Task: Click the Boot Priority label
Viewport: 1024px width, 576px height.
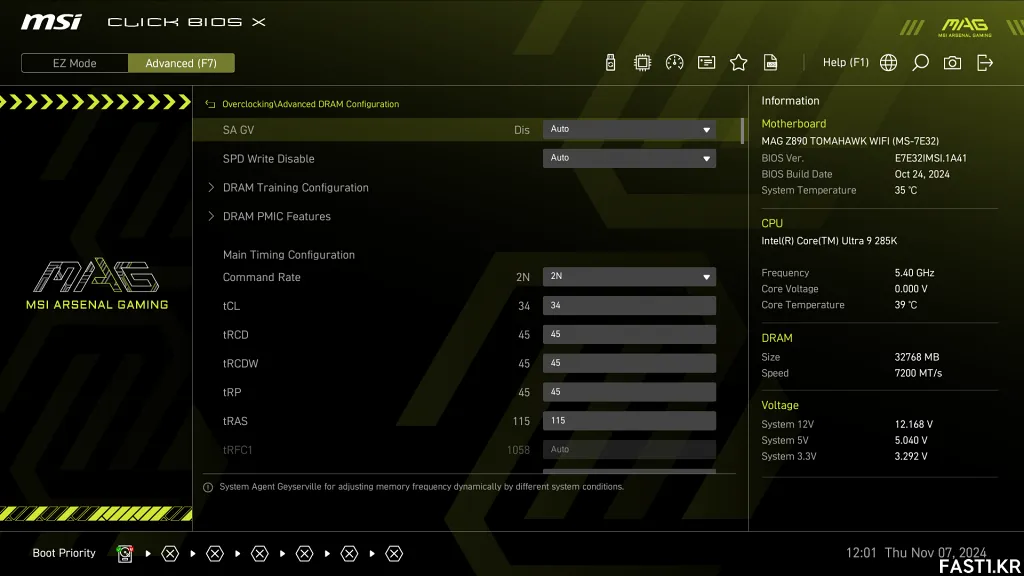Action: (x=64, y=553)
